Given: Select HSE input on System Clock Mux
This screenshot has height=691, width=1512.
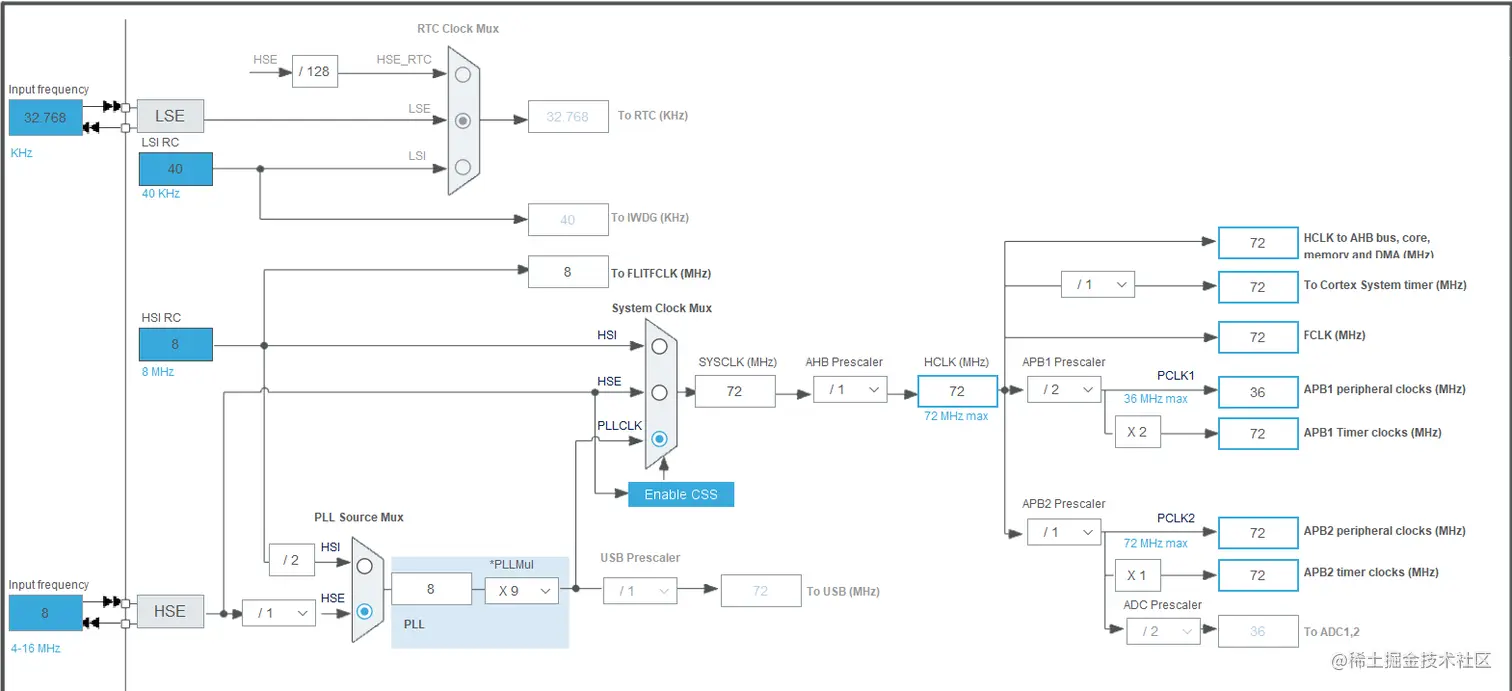Looking at the screenshot, I should click(x=659, y=391).
